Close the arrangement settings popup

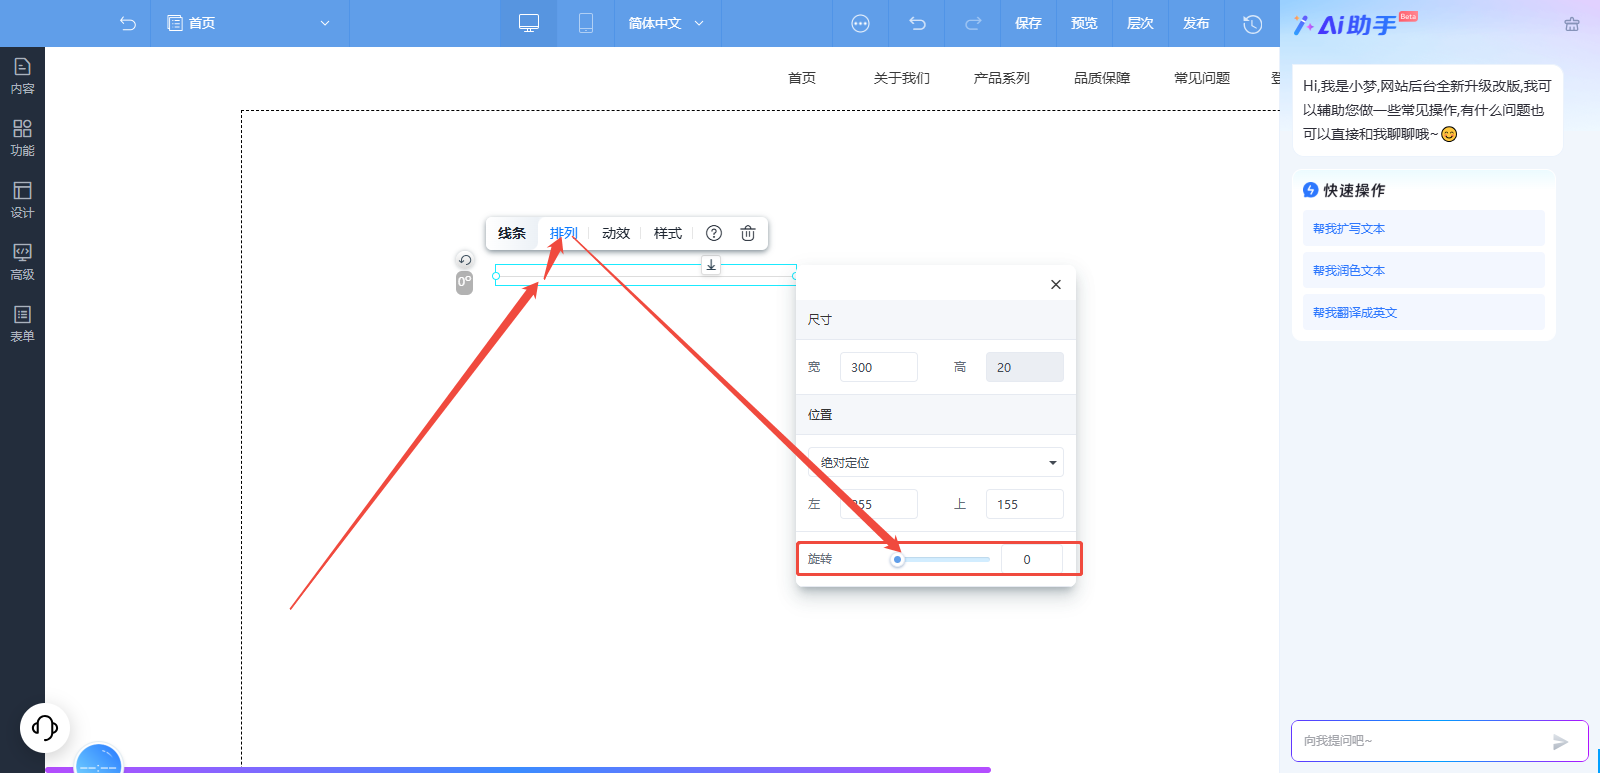pyautogui.click(x=1056, y=285)
